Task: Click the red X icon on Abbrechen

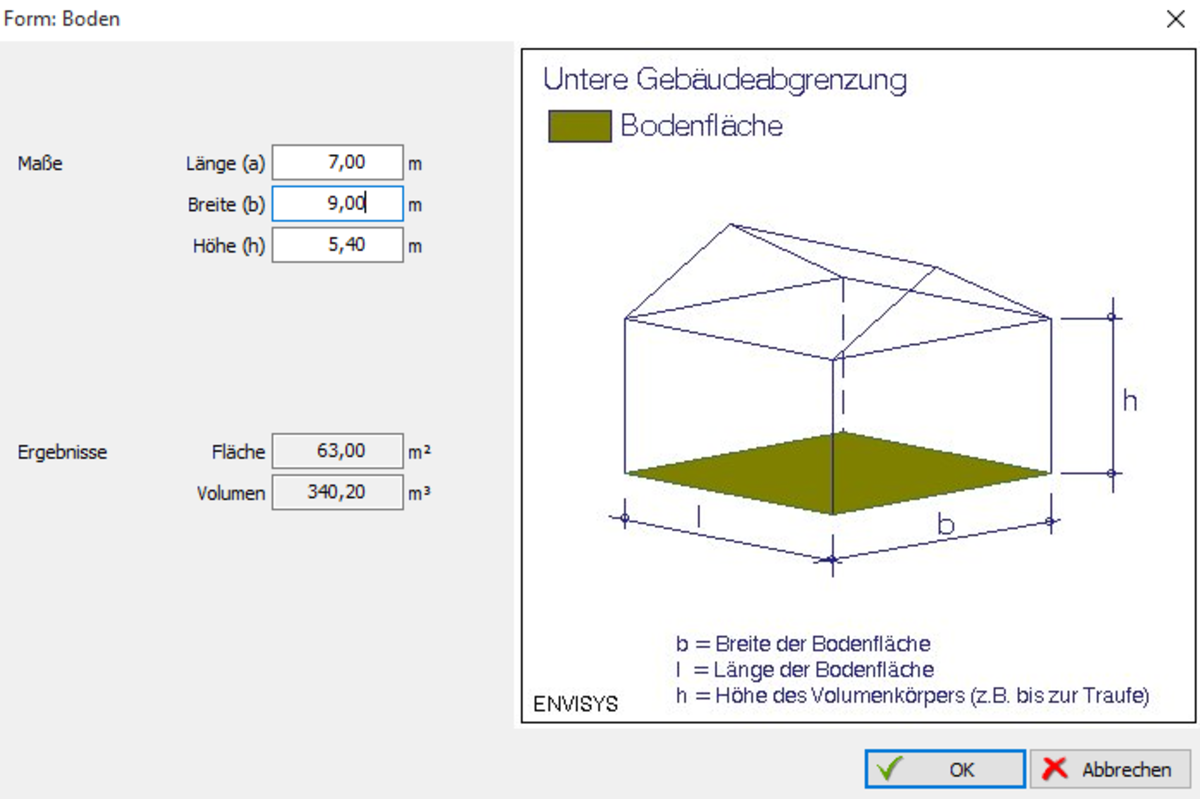Action: tap(1055, 770)
